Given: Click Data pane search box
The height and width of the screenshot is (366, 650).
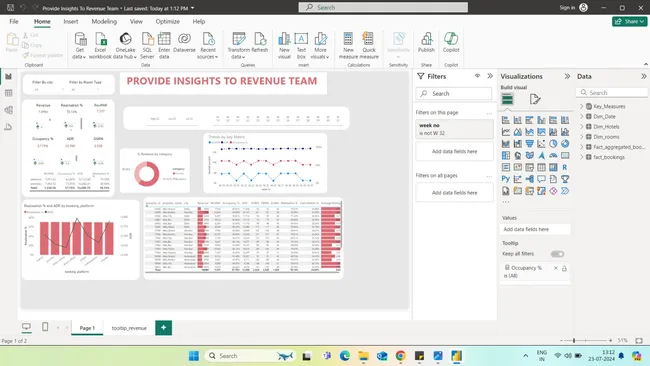Looking at the screenshot, I should coord(612,92).
